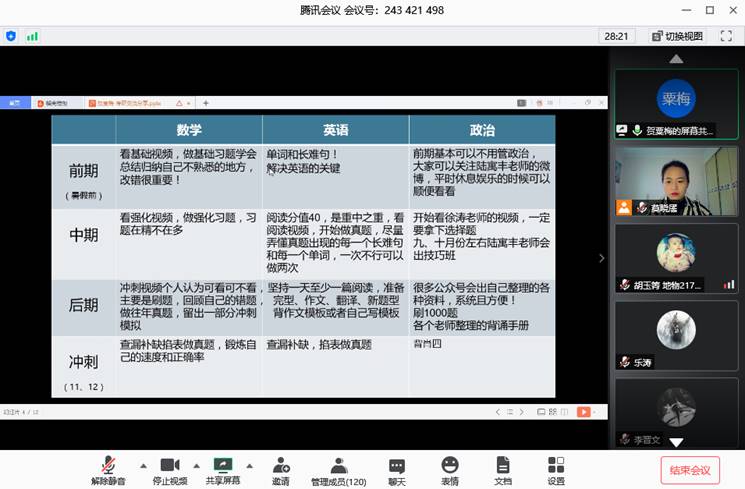This screenshot has width=745, height=489.
Task: Open the 文档 documents icon
Action: pos(503,466)
